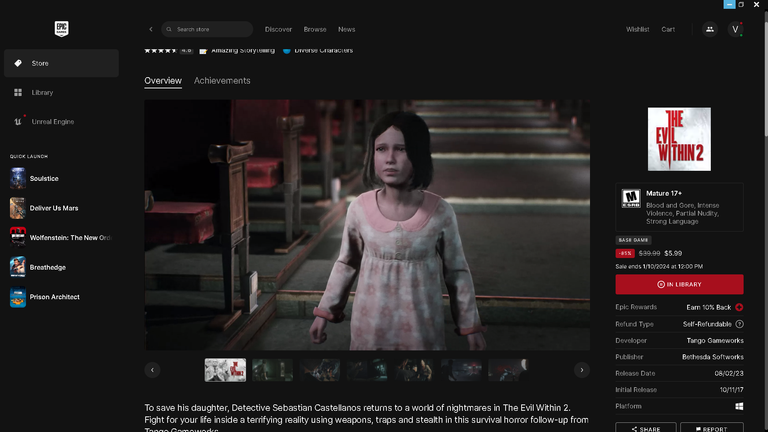Open the Friends icon
768x432 pixels.
[710, 29]
